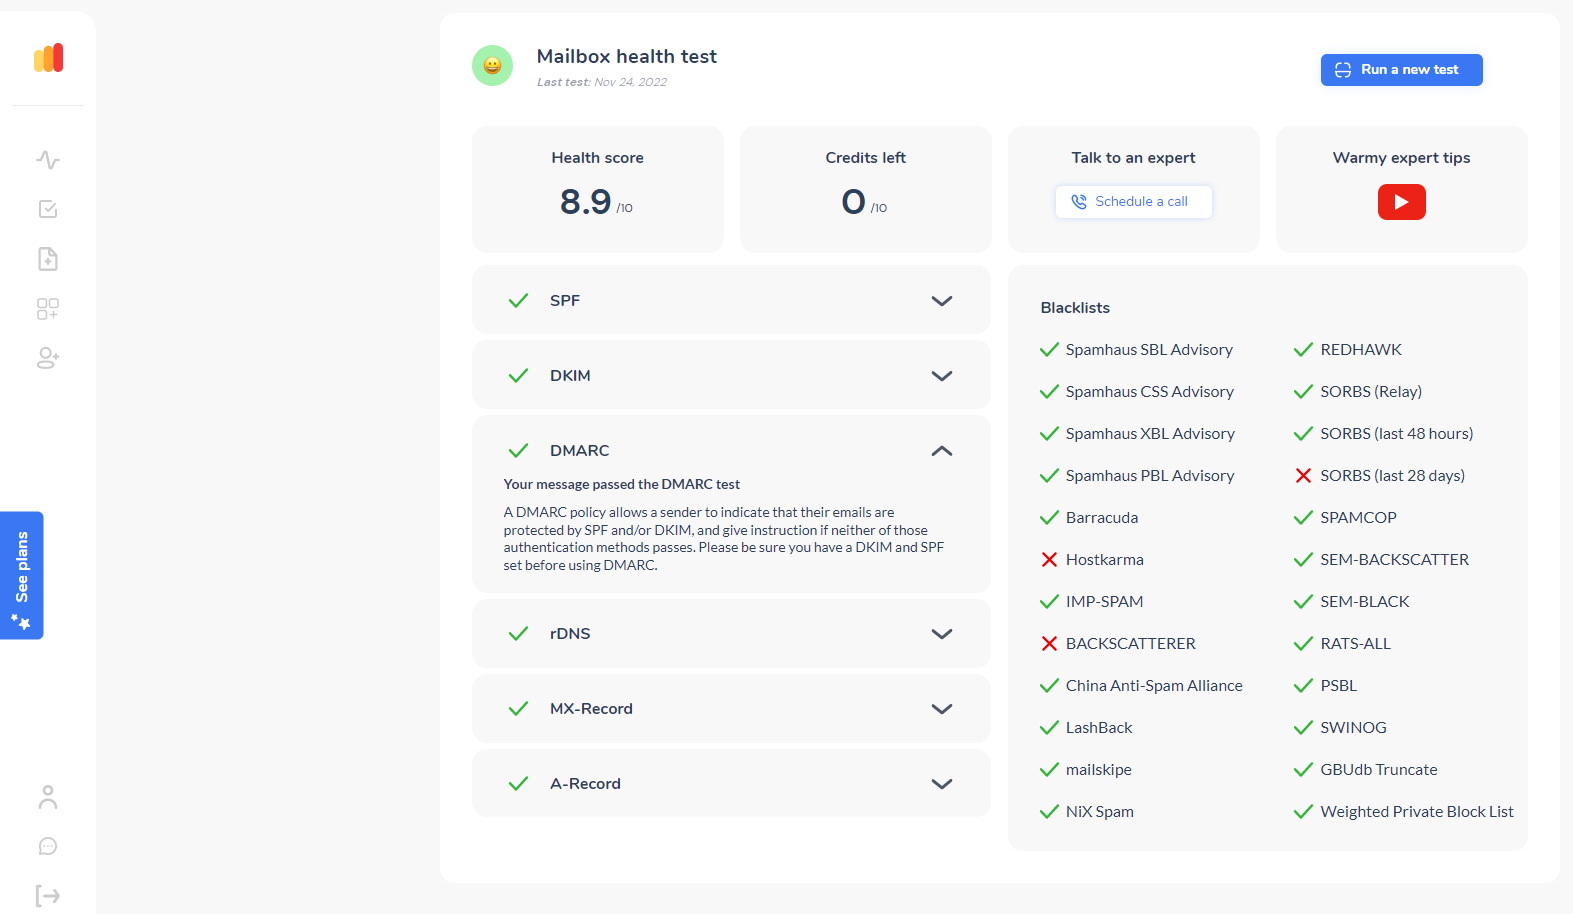1573x914 pixels.
Task: Click the Health score 8.9 value
Action: [x=585, y=202]
